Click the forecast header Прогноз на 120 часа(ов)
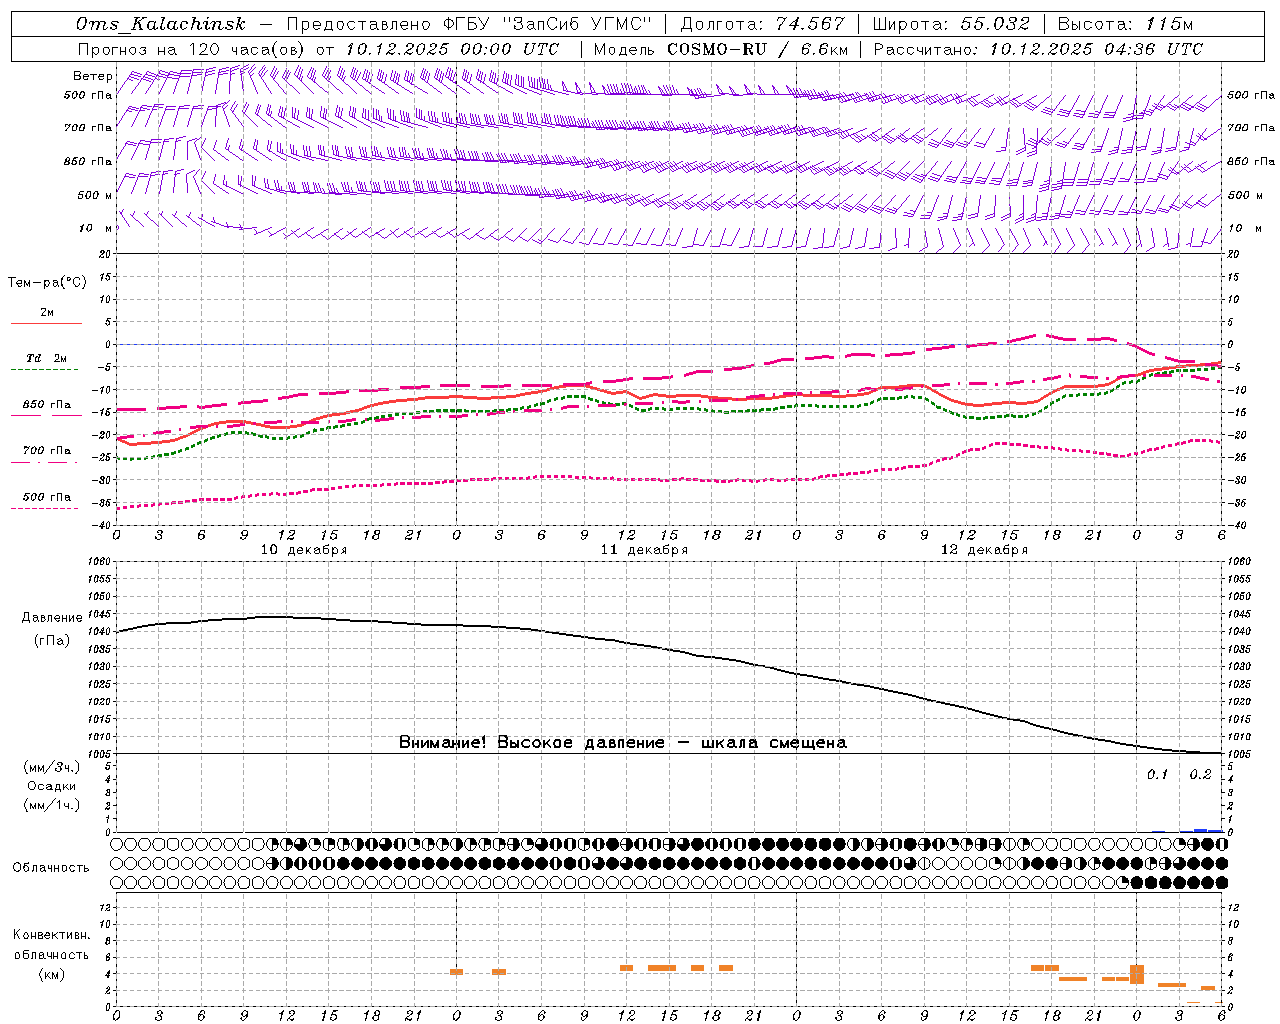This screenshot has width=1280, height=1024. click(x=193, y=49)
